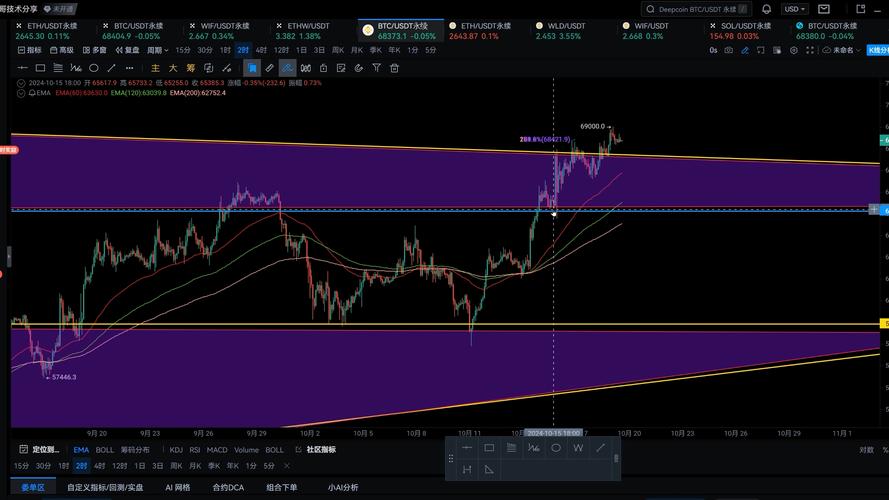
Task: Open the filter funnel tool
Action: coord(376,68)
